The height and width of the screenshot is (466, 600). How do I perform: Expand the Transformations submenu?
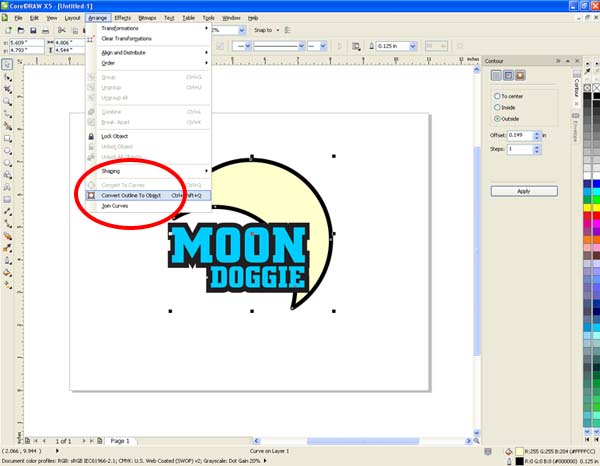coord(148,28)
